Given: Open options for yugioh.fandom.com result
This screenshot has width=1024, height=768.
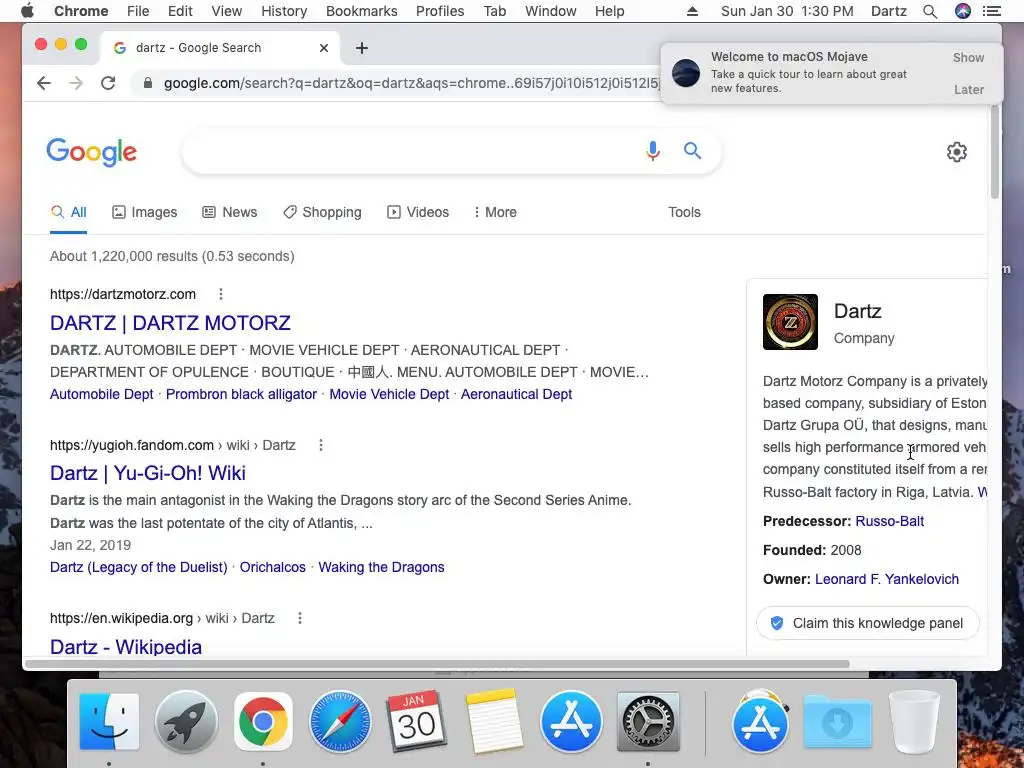Looking at the screenshot, I should pos(321,445).
